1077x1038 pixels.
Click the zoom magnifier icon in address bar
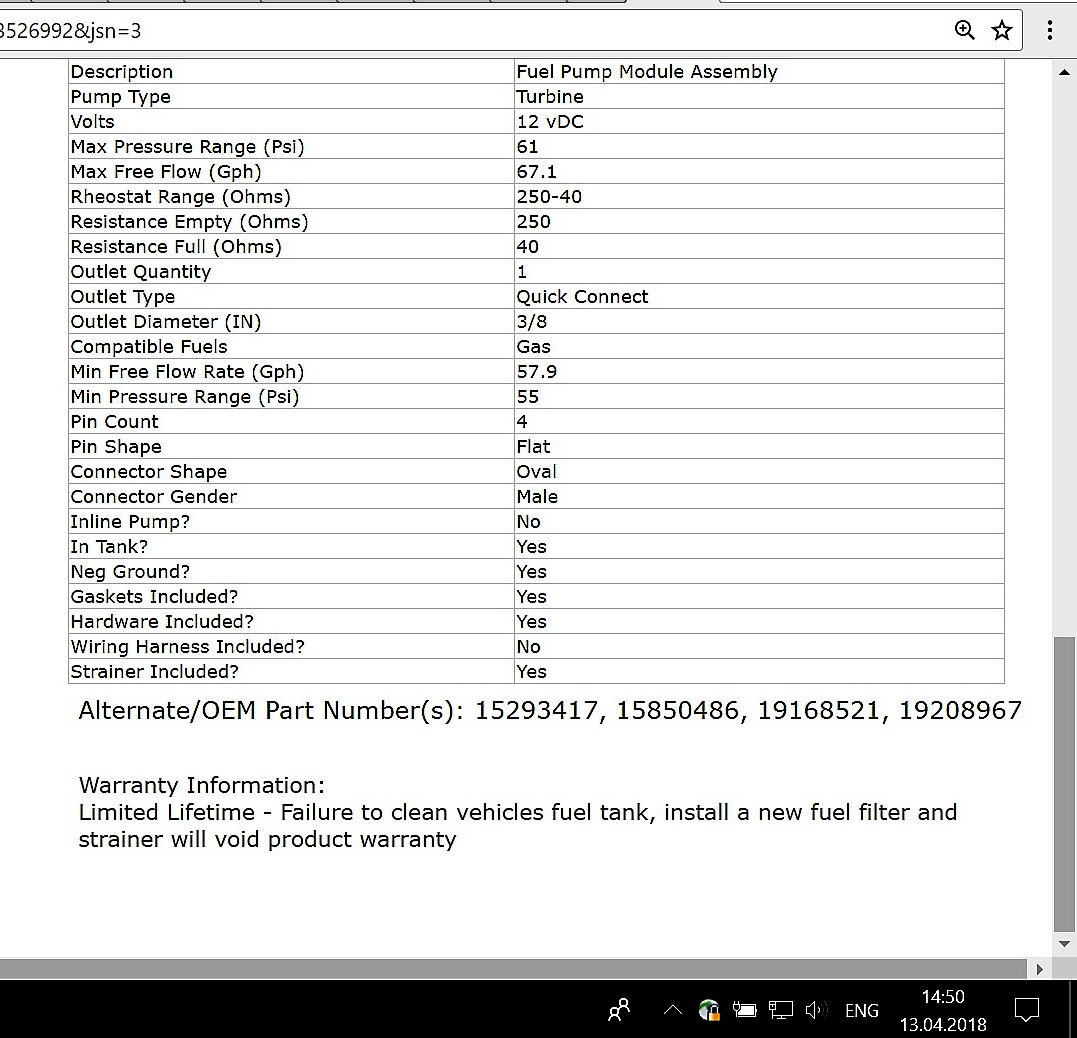[x=965, y=30]
